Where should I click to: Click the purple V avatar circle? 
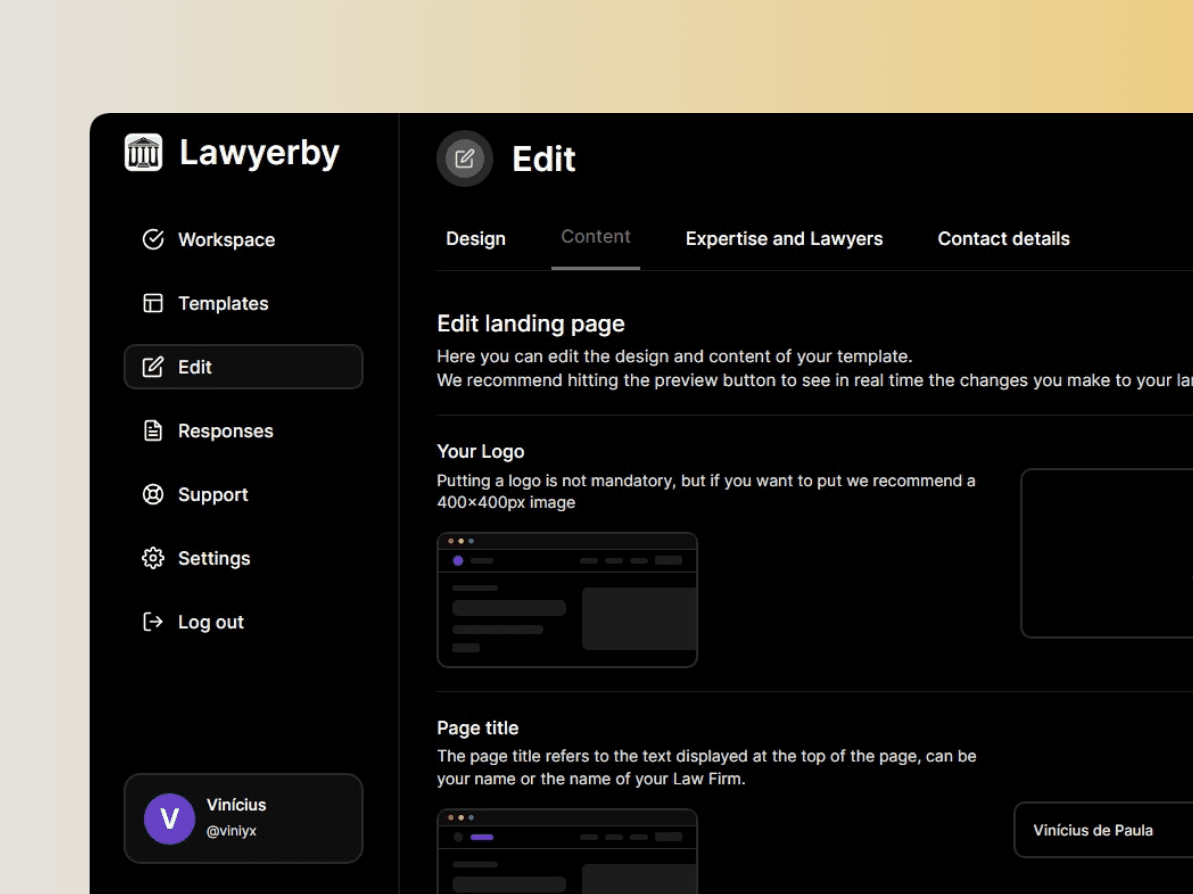point(169,819)
